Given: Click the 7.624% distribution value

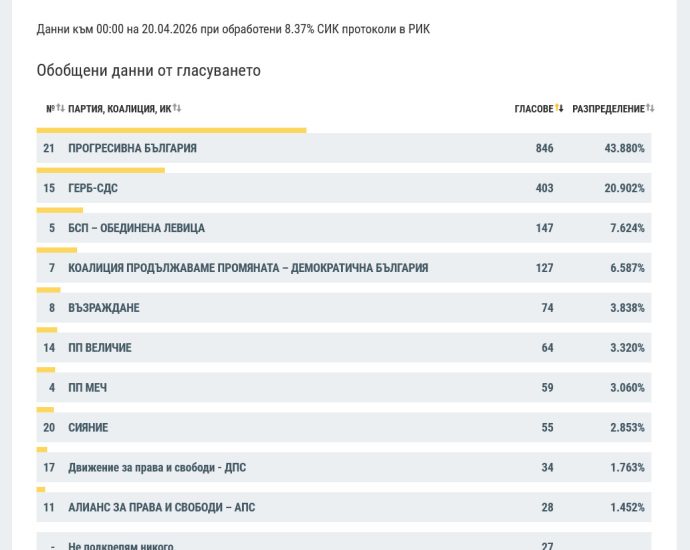Looking at the screenshot, I should point(627,228).
